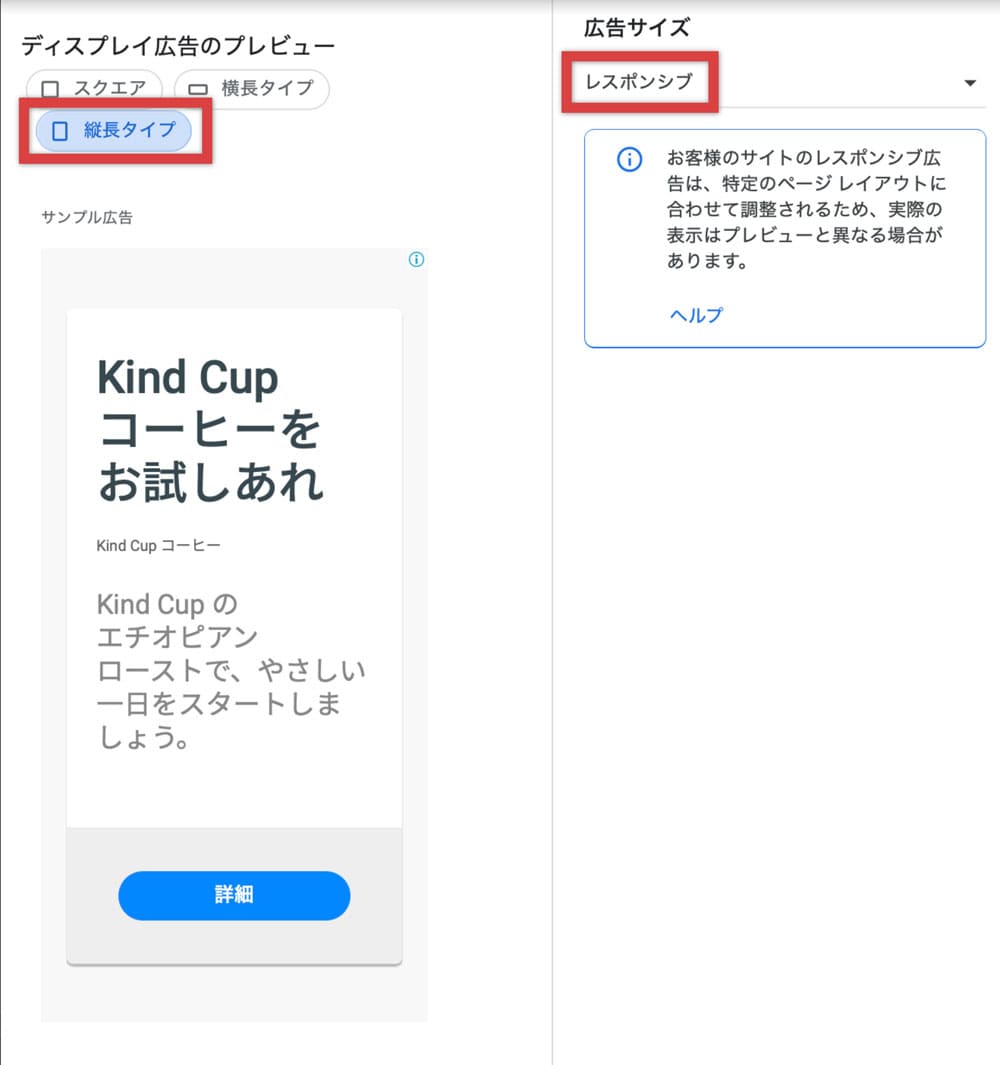The width and height of the screenshot is (1000, 1065).
Task: Click the 広告サイズ section label
Action: [637, 28]
